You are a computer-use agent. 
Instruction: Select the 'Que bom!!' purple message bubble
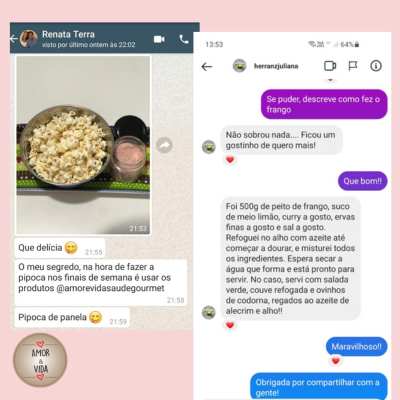click(363, 181)
